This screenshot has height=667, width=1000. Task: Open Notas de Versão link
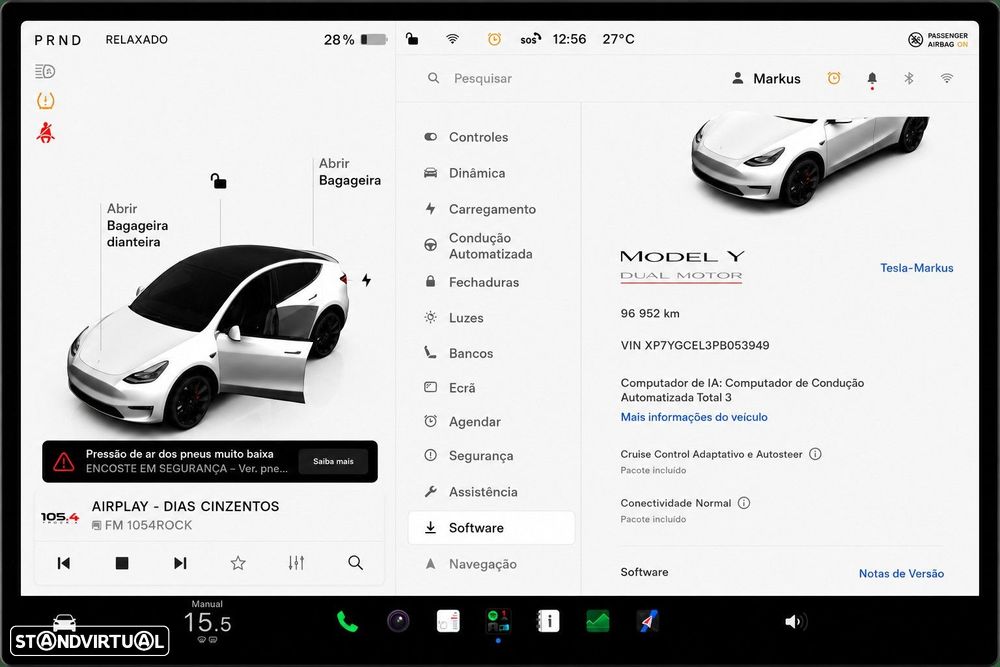pyautogui.click(x=901, y=573)
